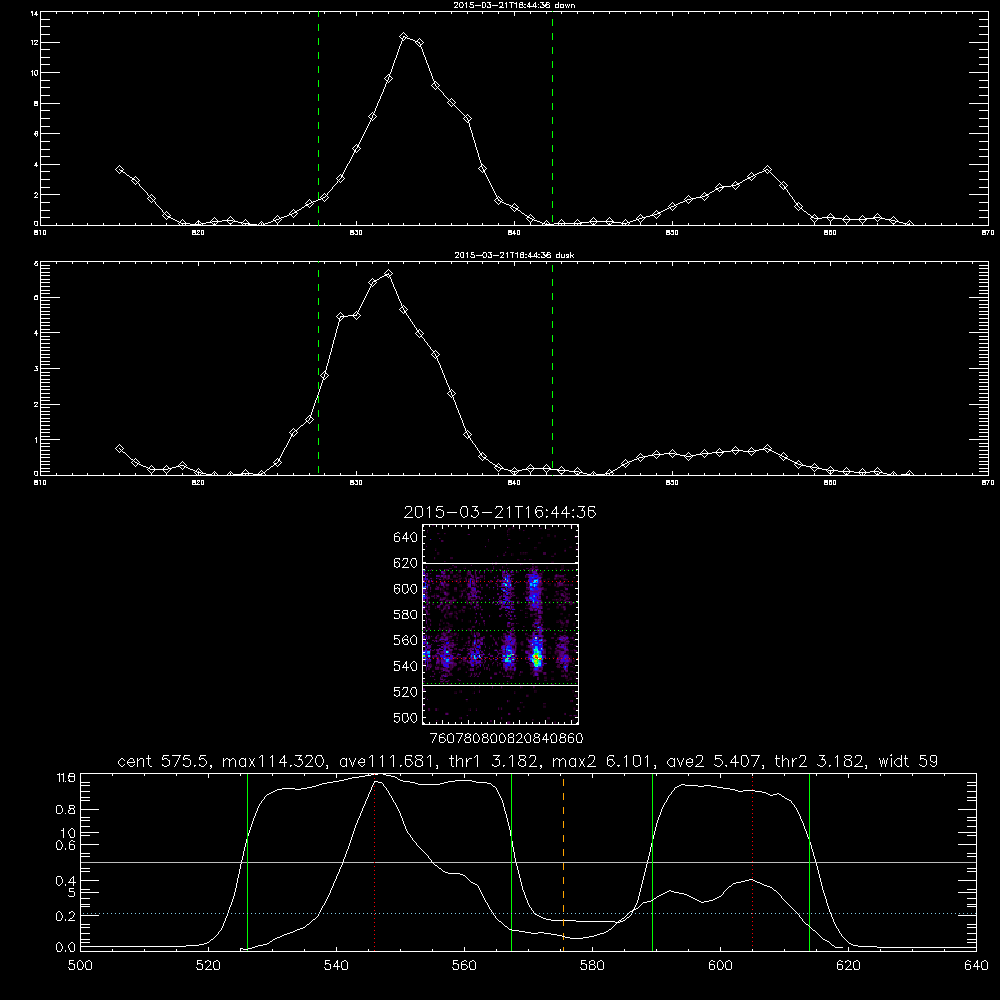Image resolution: width=1000 pixels, height=1000 pixels.
Task: Click the 'max114.320' value text
Action: click(274, 761)
